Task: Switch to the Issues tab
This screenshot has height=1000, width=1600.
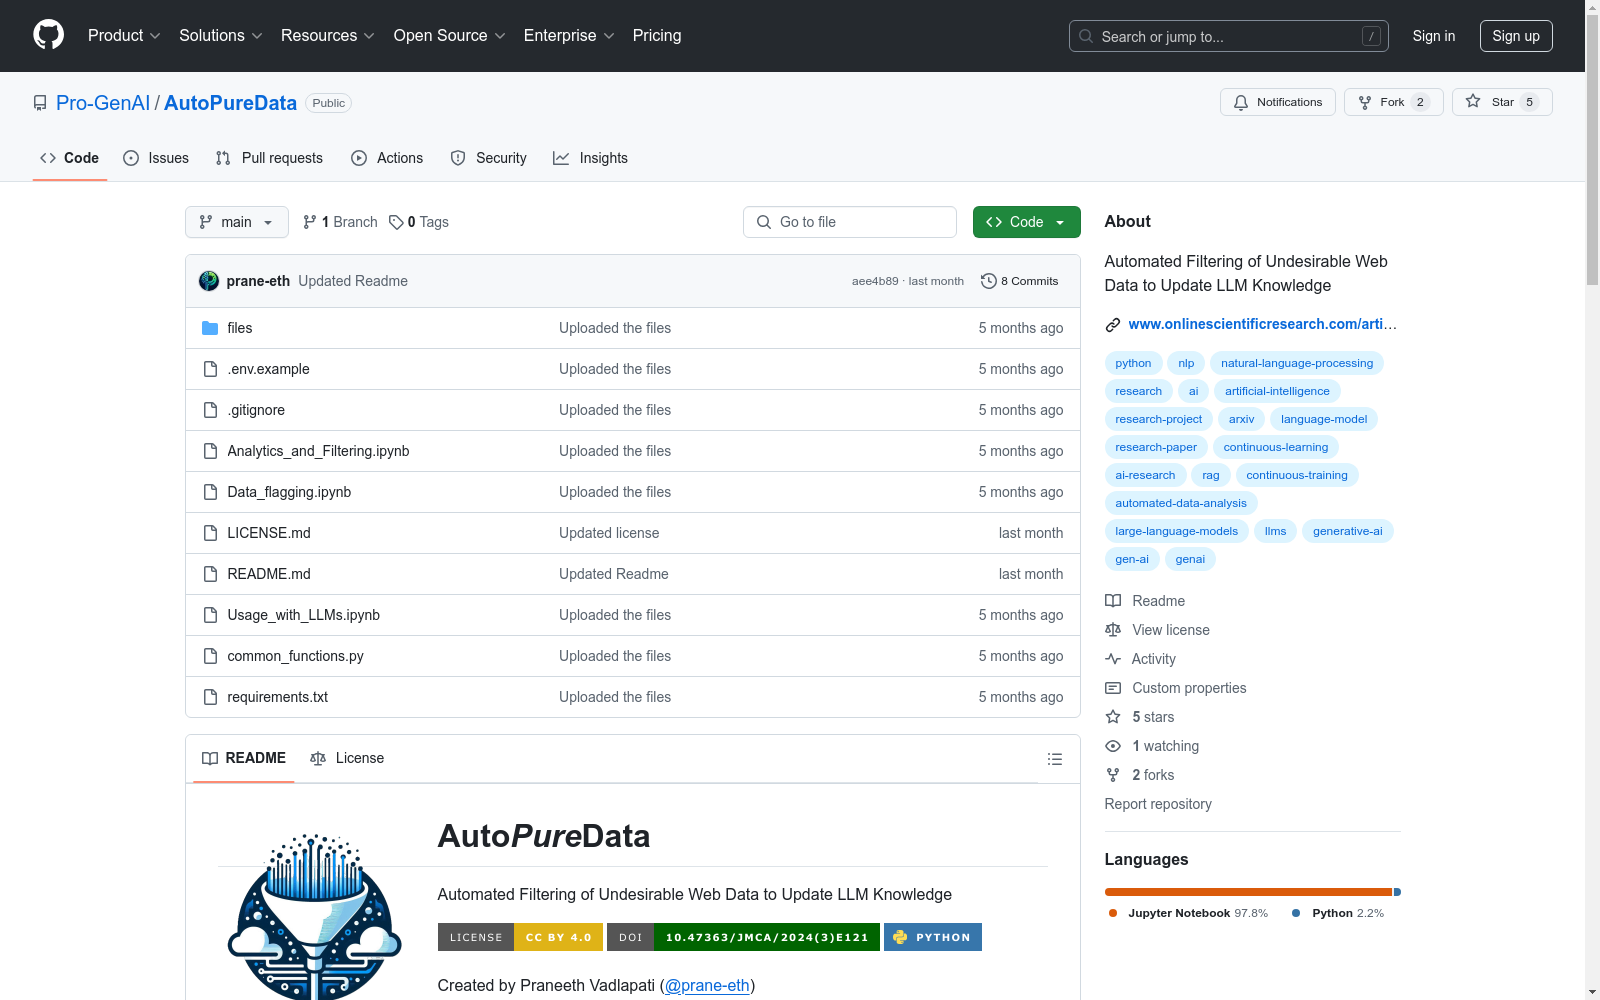Action: click(x=156, y=158)
